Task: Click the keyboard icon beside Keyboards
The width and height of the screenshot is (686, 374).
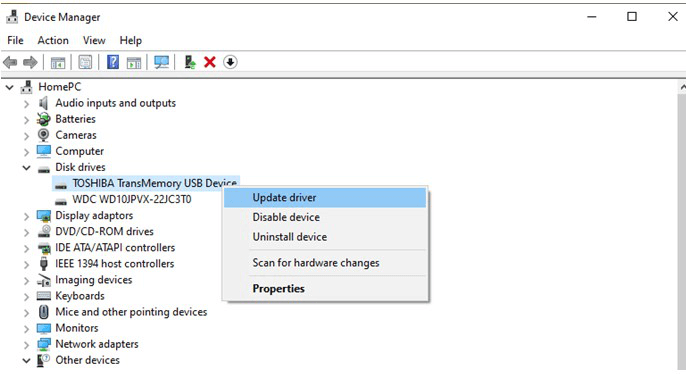Action: (x=44, y=296)
